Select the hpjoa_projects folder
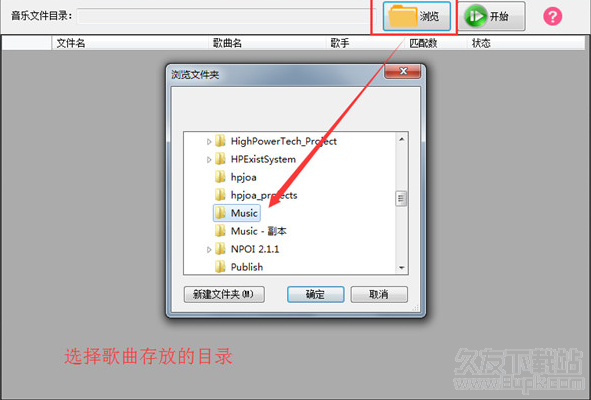Screen dimensions: 591x400 tap(256, 195)
